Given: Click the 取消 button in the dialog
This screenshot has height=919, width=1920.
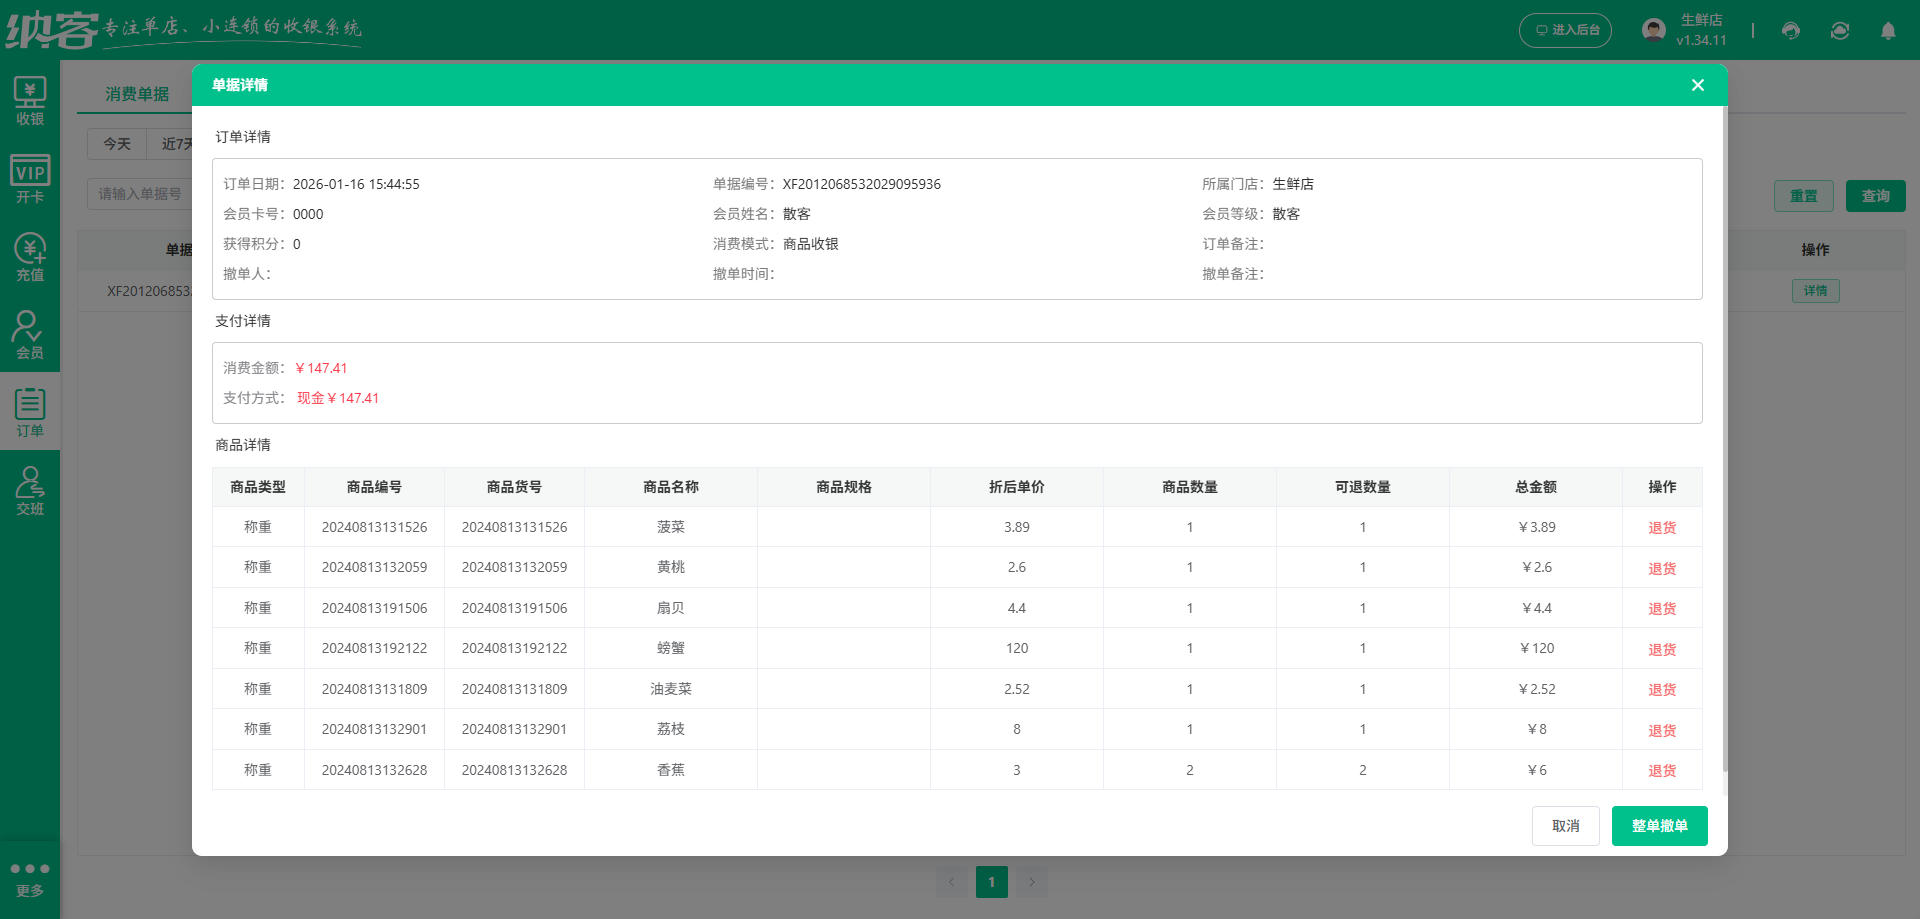Looking at the screenshot, I should pos(1565,825).
